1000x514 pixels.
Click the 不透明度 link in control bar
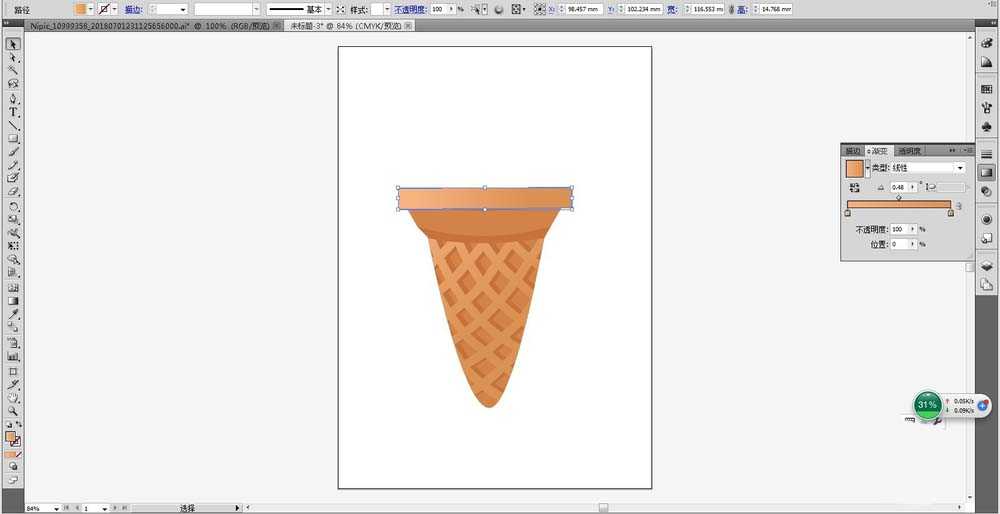pyautogui.click(x=408, y=9)
